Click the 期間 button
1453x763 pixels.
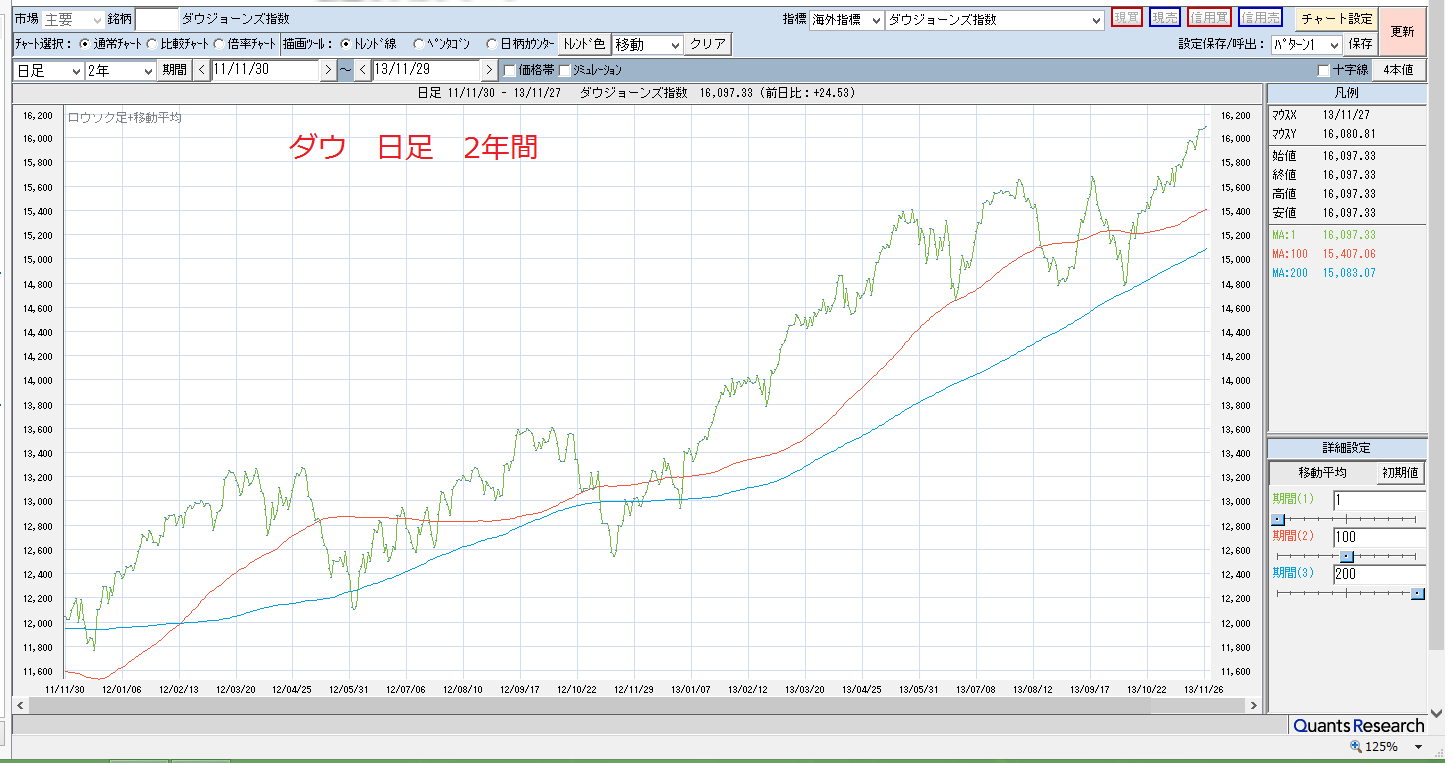pyautogui.click(x=174, y=70)
